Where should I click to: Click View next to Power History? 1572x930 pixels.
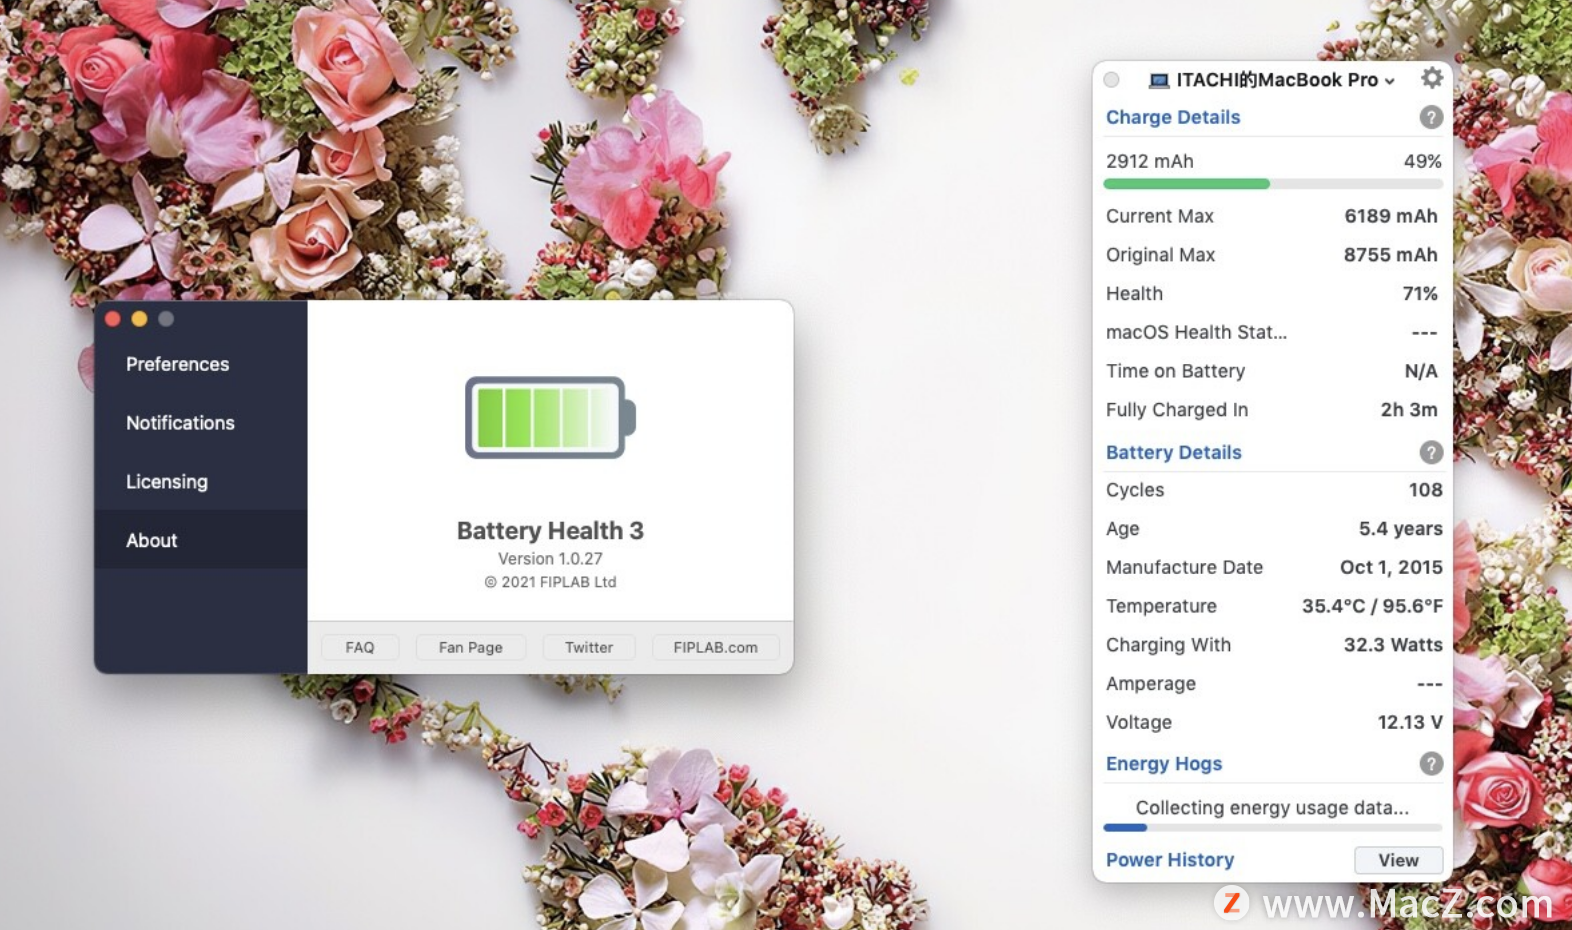[x=1398, y=860]
